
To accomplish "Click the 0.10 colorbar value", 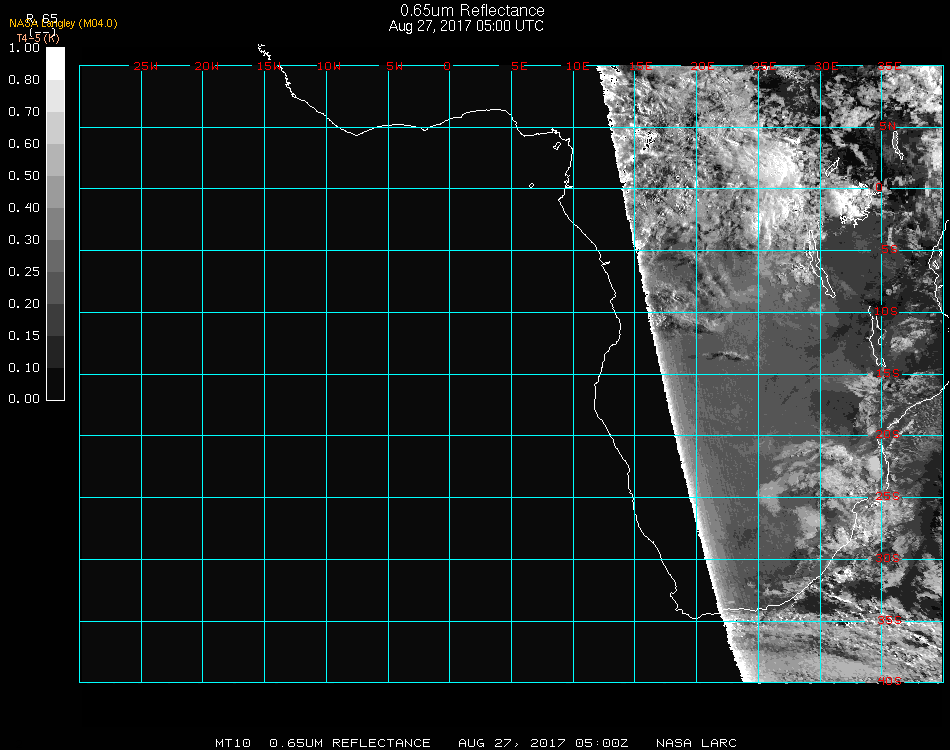I will 24,368.
